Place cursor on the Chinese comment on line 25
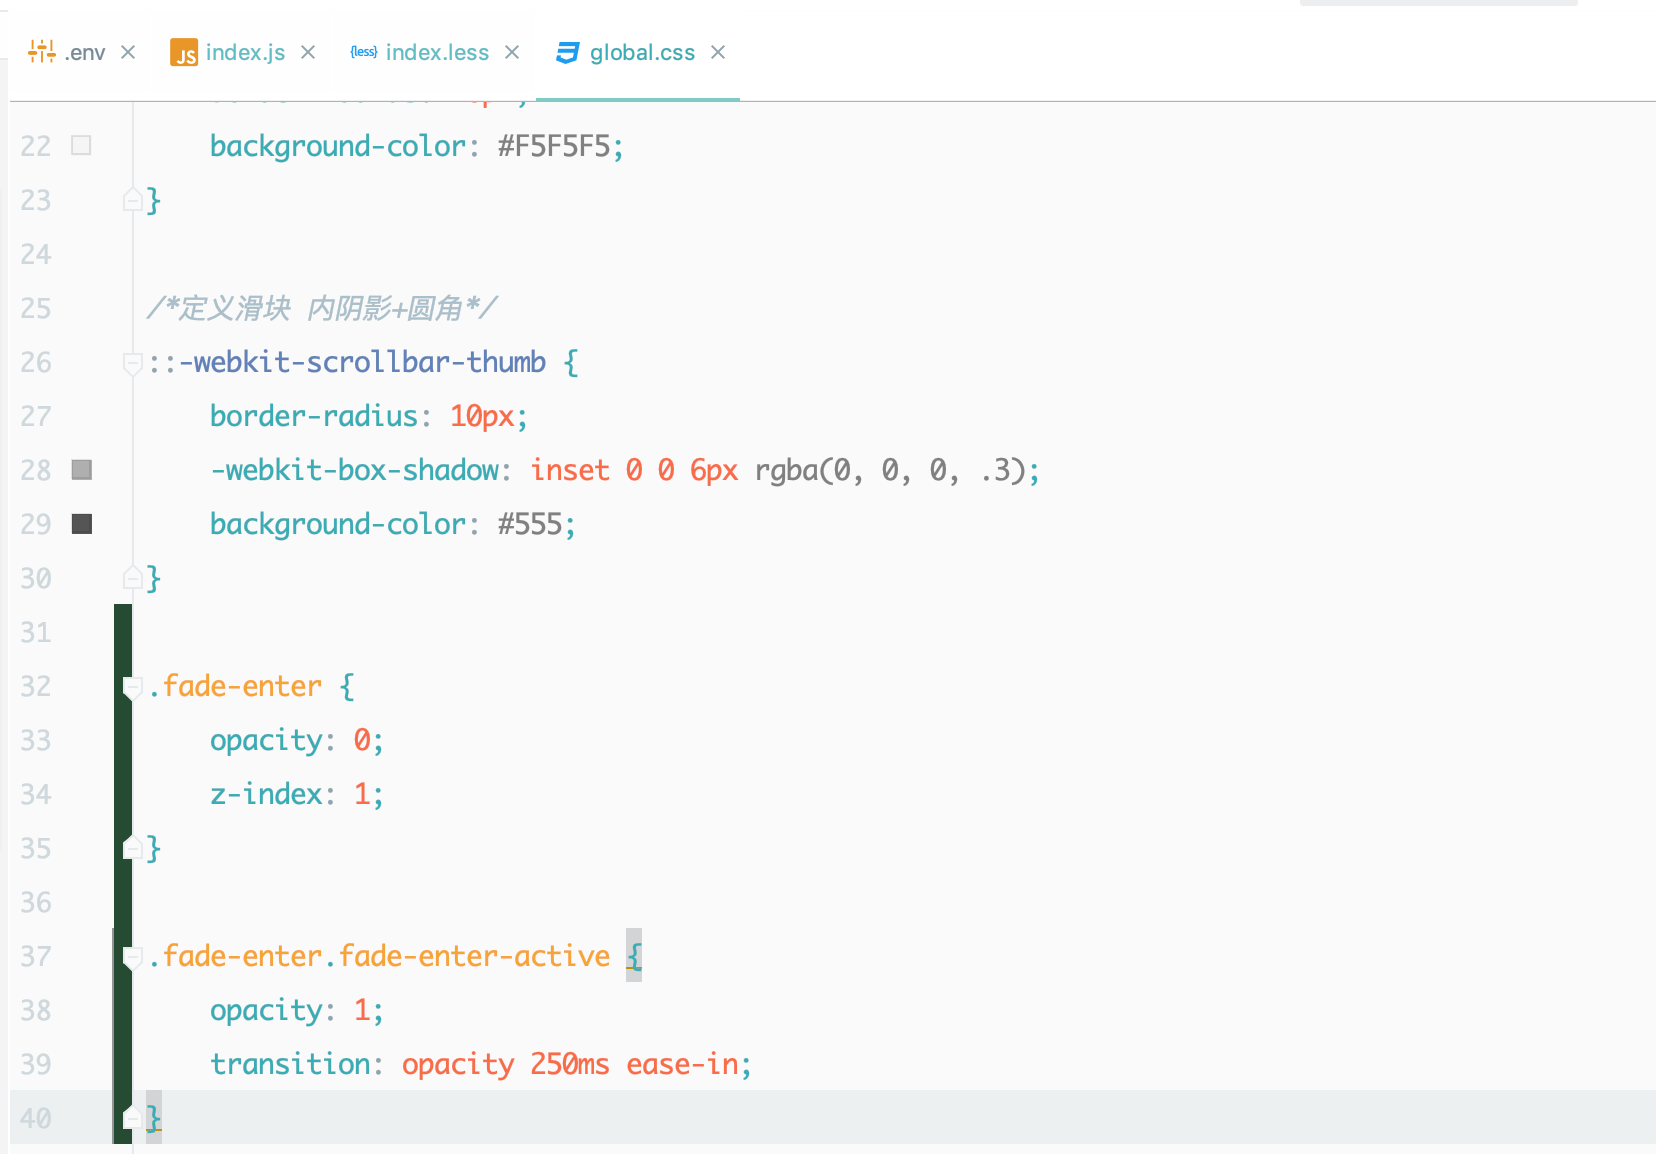Screen dimensions: 1656x1154 pyautogui.click(x=321, y=308)
